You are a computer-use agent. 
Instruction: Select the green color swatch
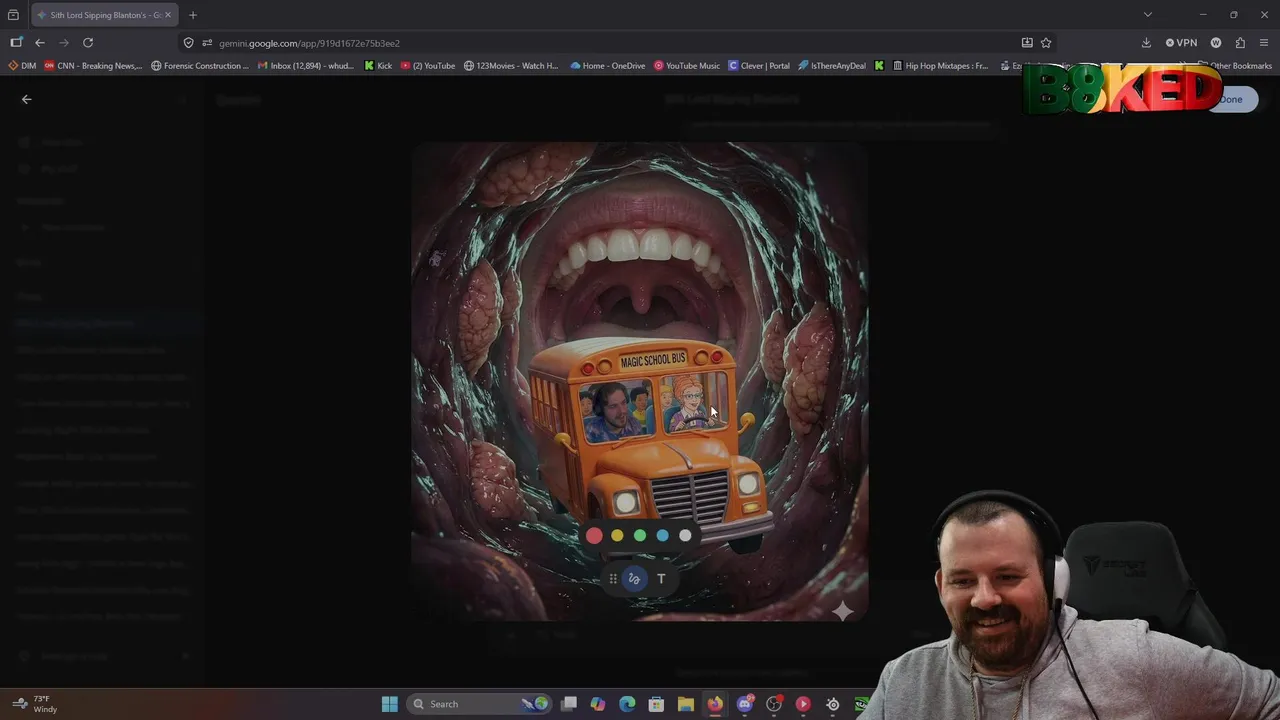640,536
